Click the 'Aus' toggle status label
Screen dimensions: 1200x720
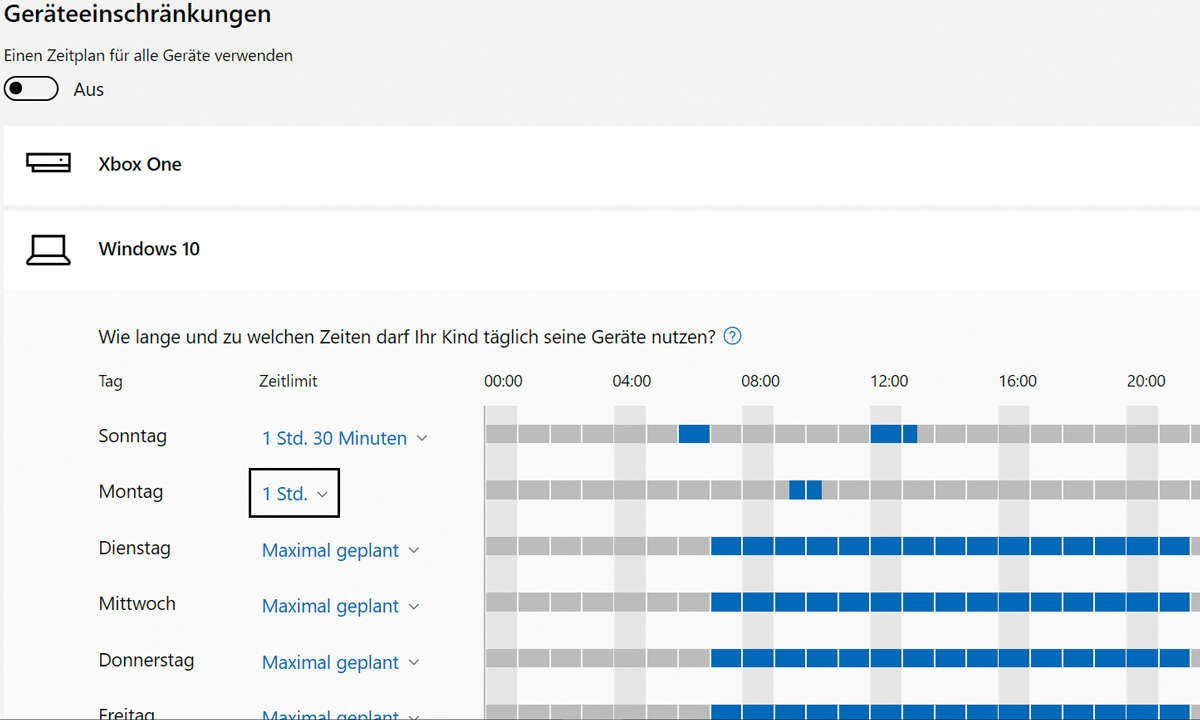click(x=89, y=90)
